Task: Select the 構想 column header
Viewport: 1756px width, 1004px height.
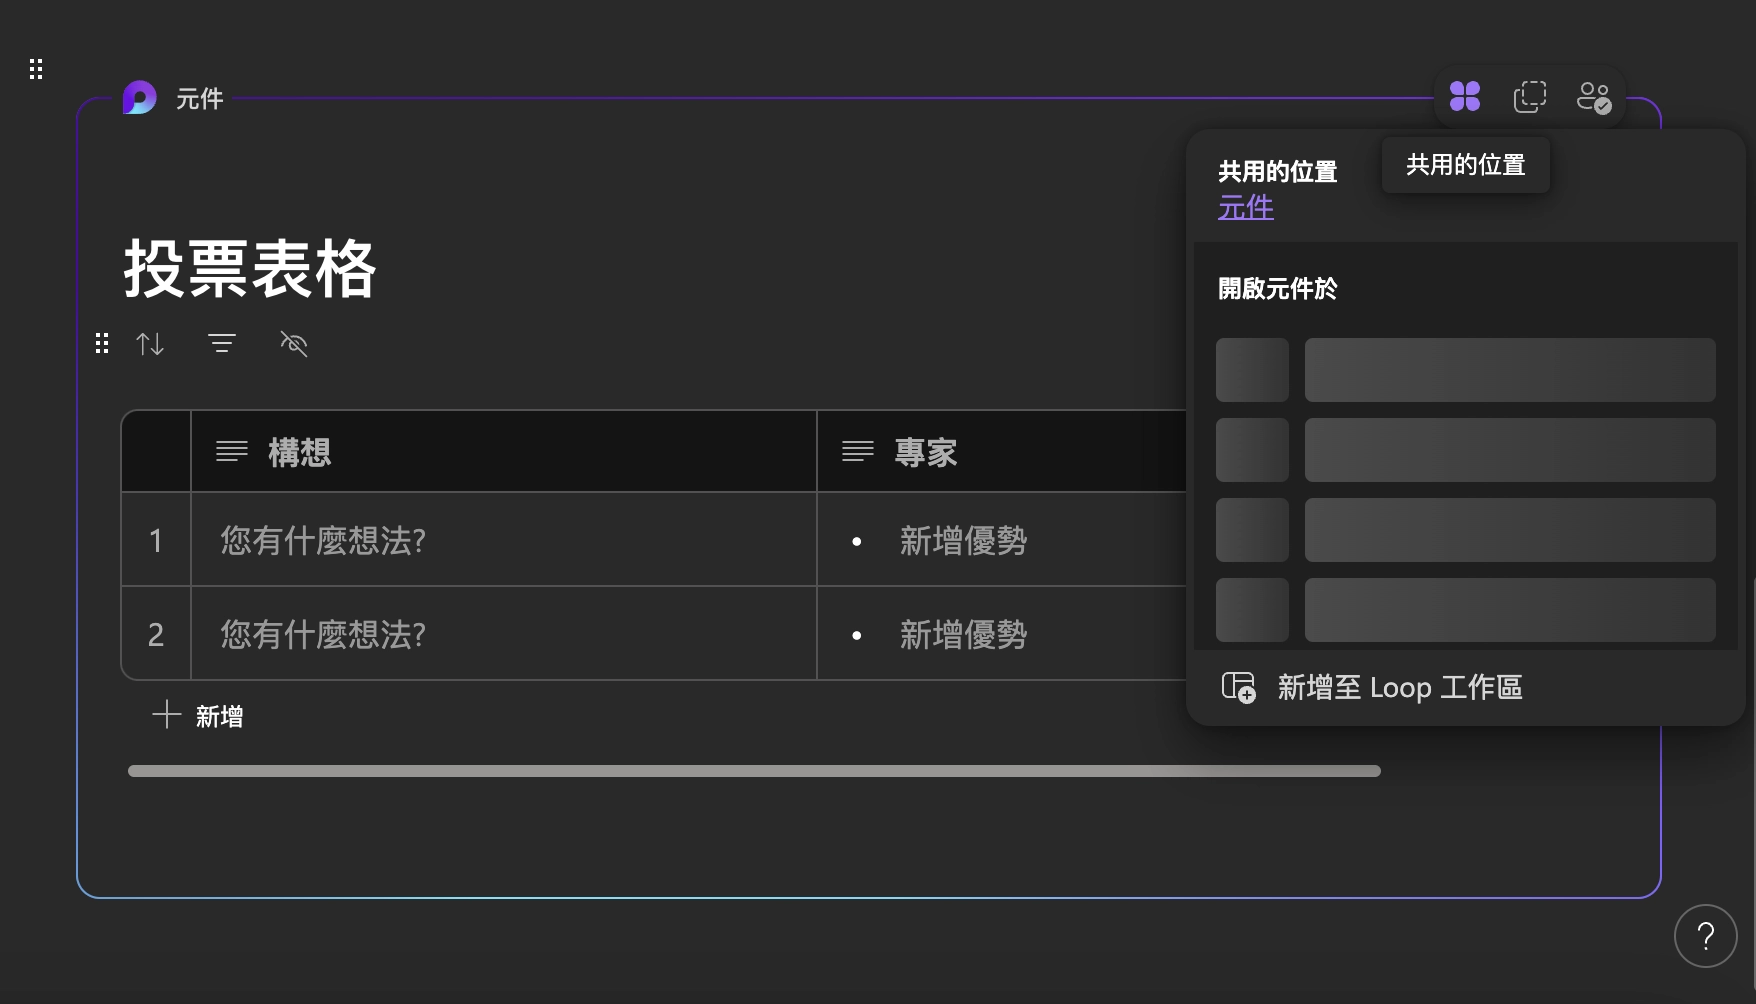Action: click(x=504, y=452)
